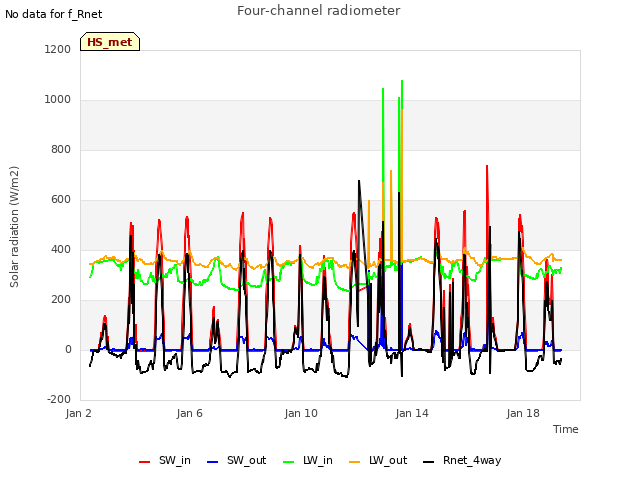The image size is (640, 480).
Task: Toggle the LW_in legend entry
Action: click(x=308, y=460)
